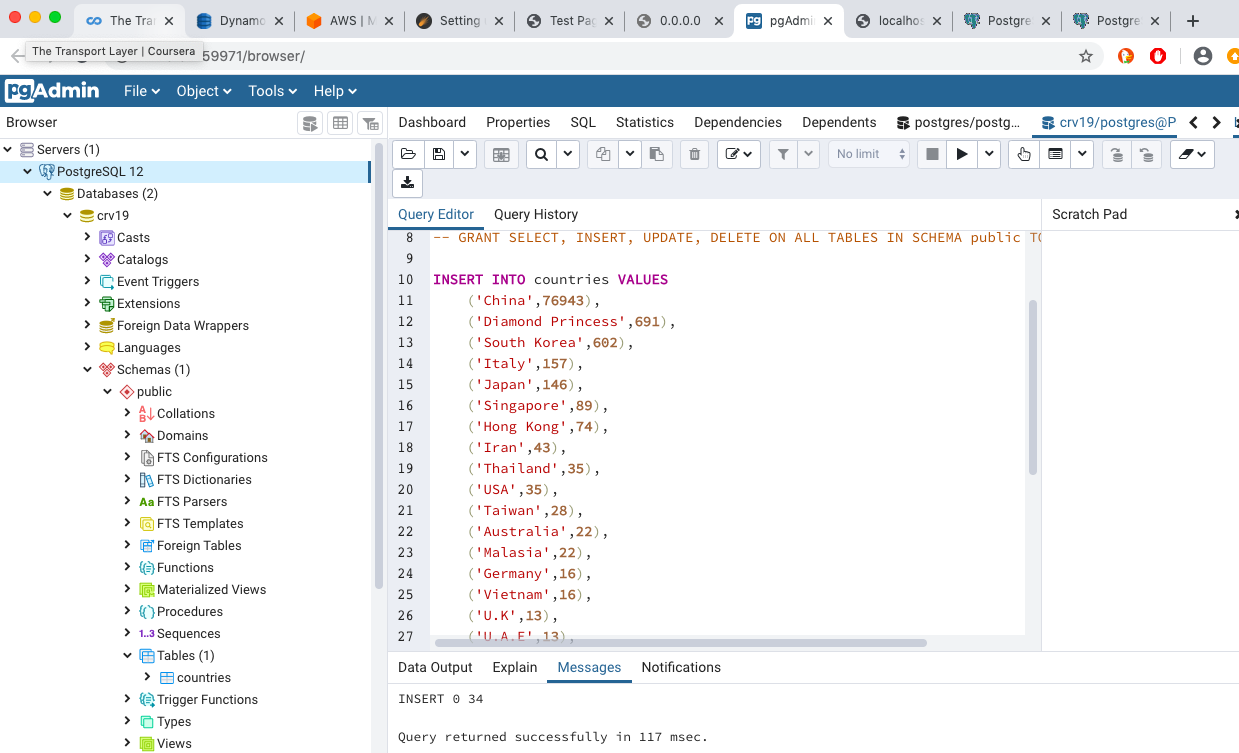Image resolution: width=1239 pixels, height=753 pixels.
Task: Click the Browser tree vertical scrollbar
Action: 377,365
